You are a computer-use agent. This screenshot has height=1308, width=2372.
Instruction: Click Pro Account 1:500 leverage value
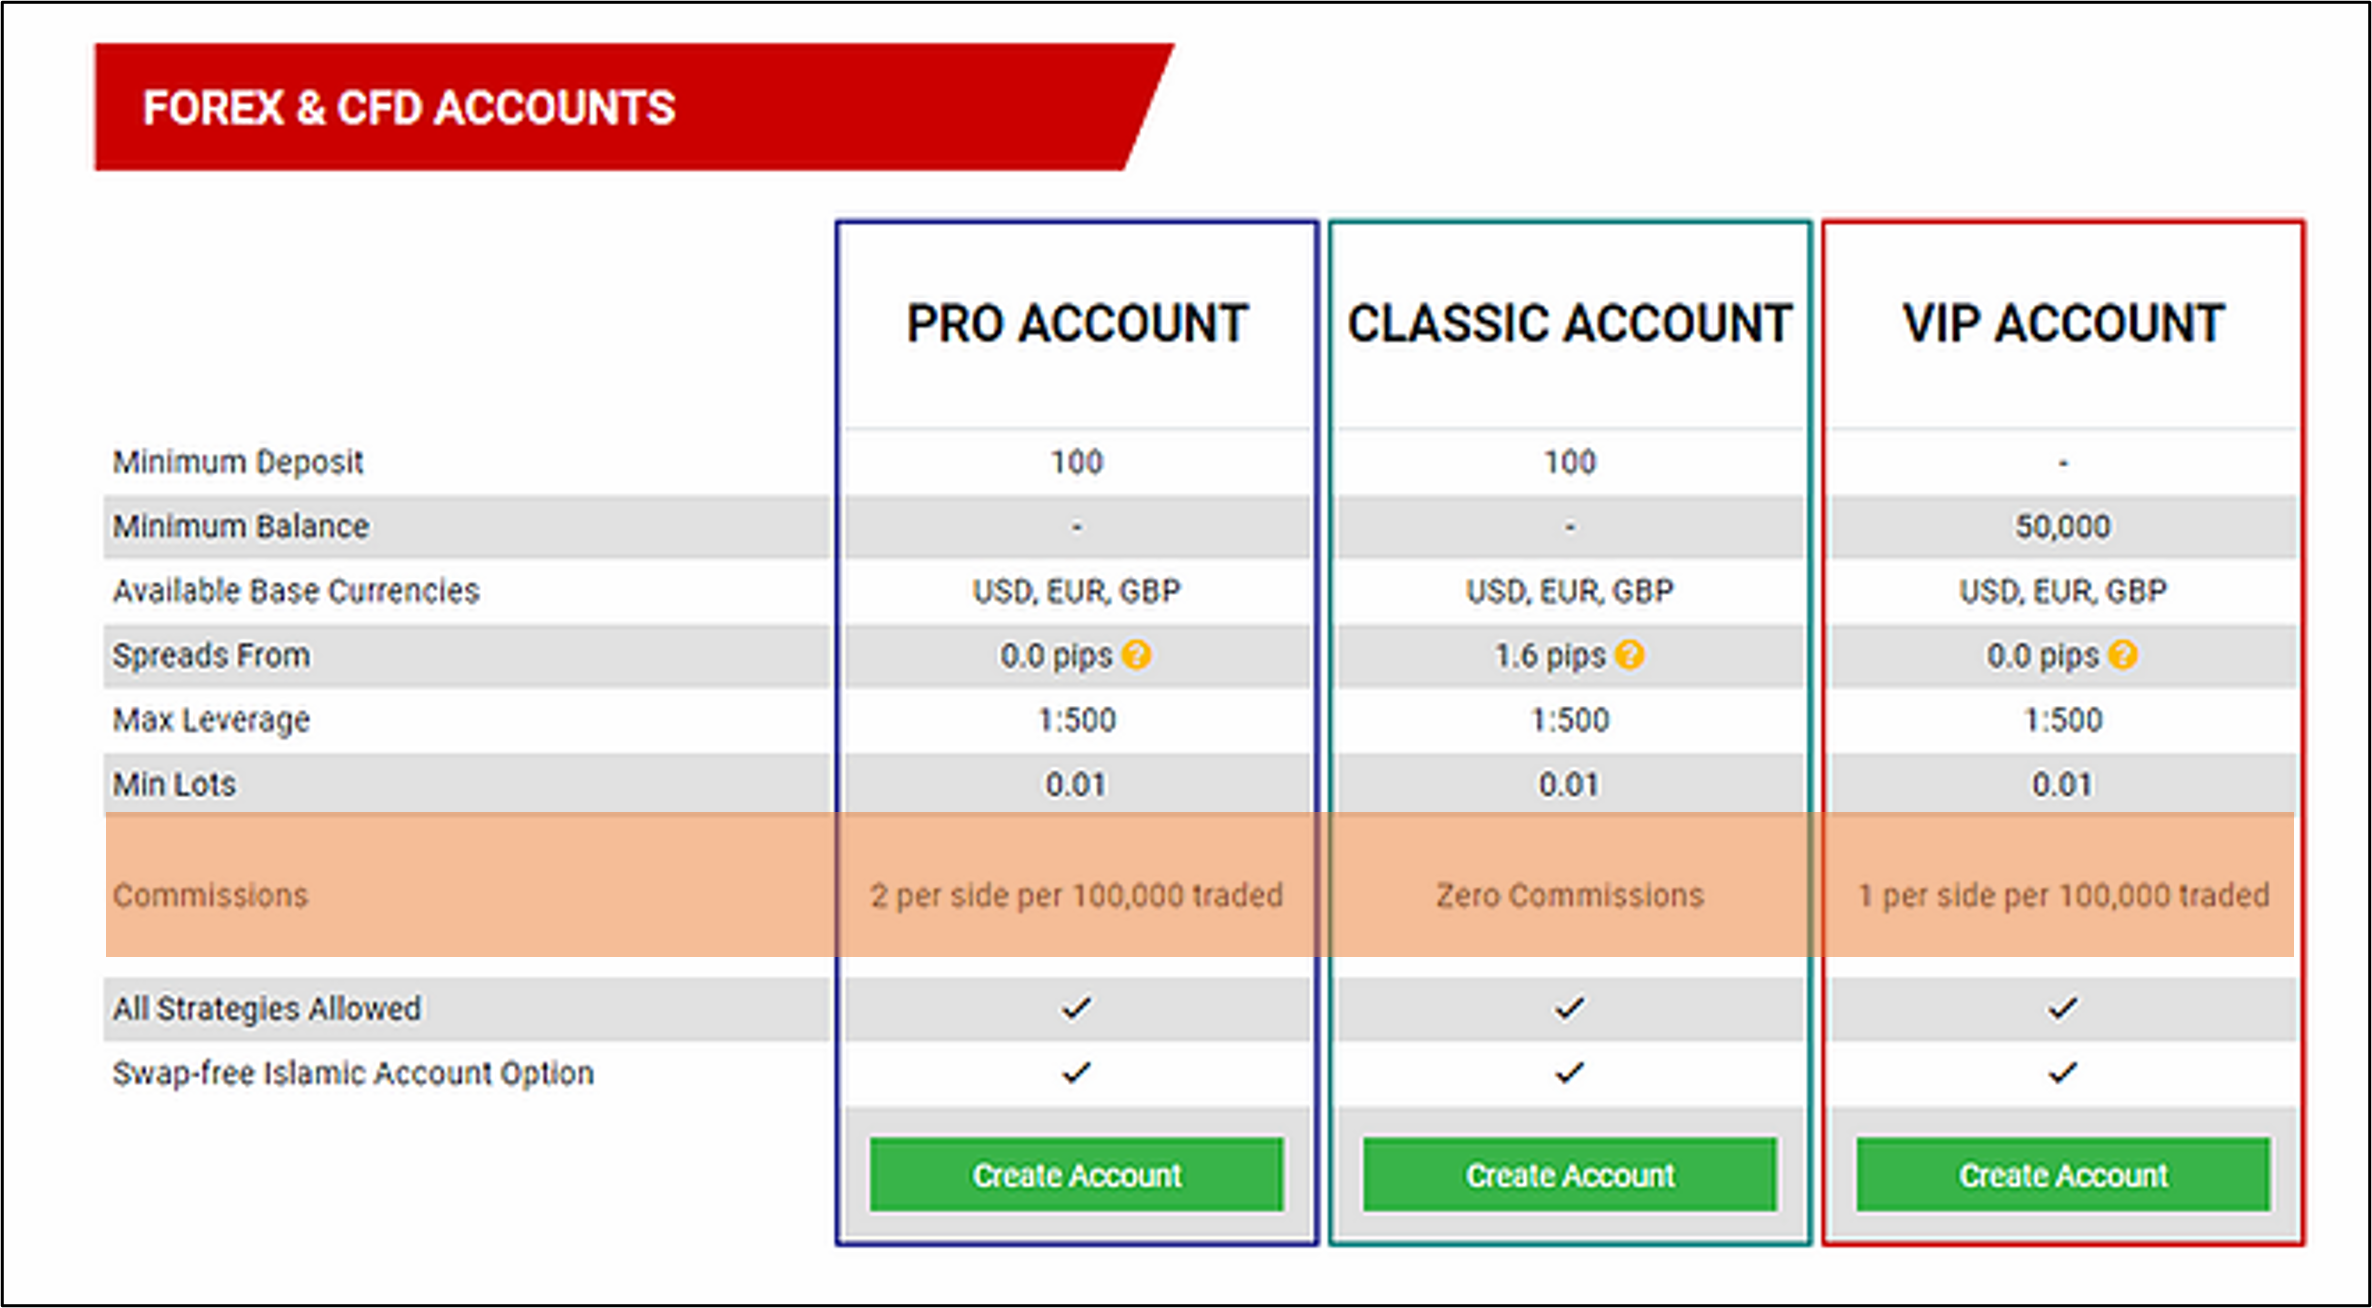pos(1077,720)
